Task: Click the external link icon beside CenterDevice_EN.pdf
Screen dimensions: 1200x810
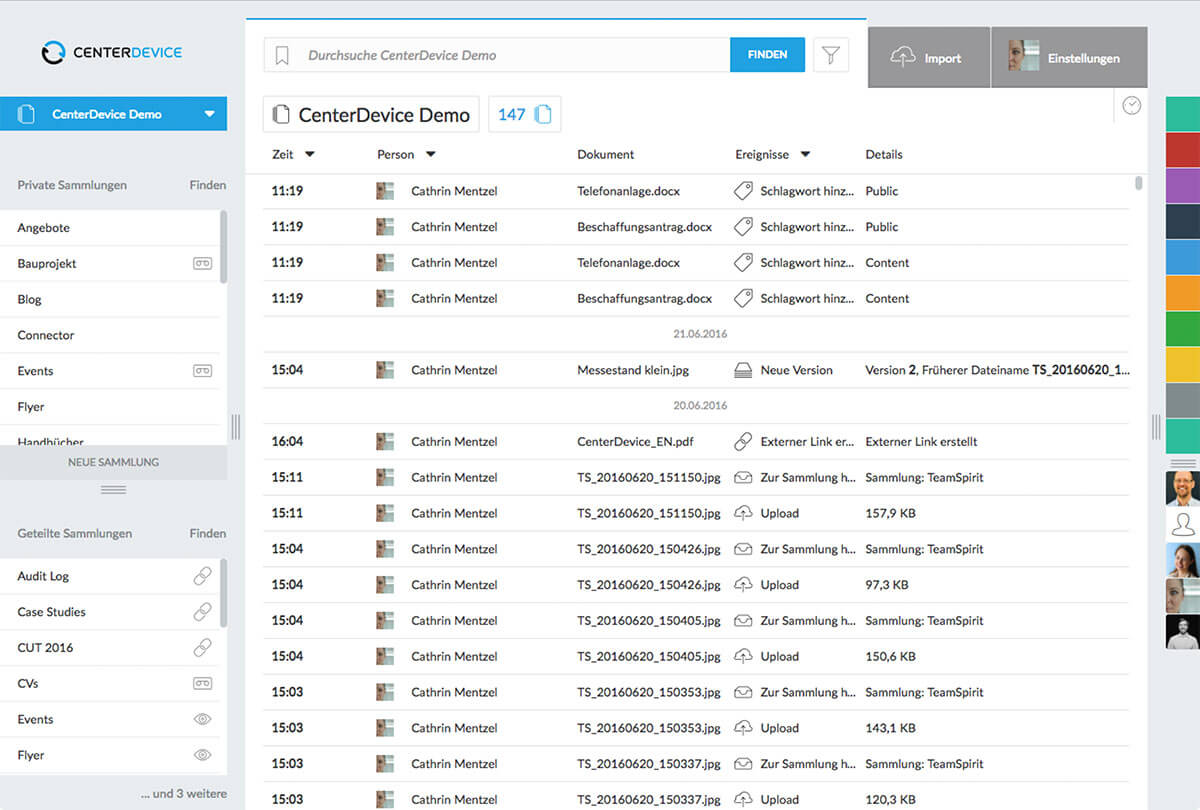Action: (742, 441)
